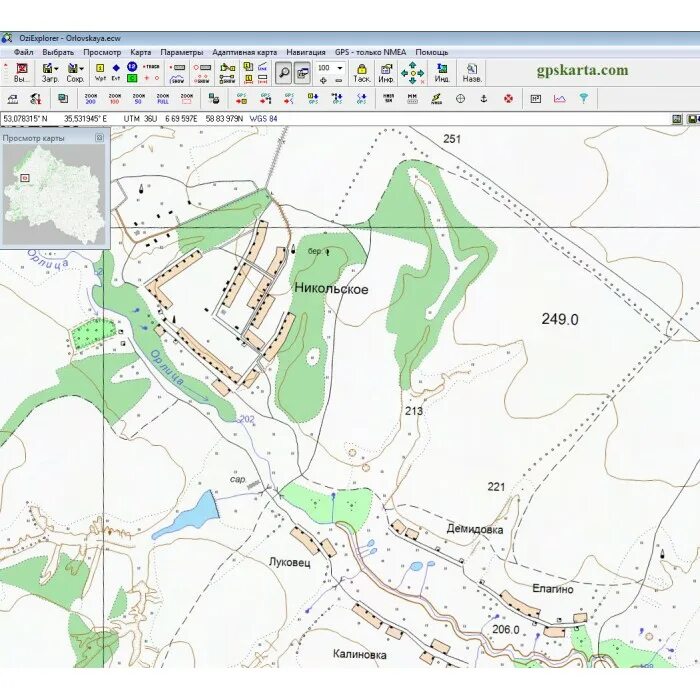This screenshot has width=700, height=700.
Task: Click the Инф. info icon
Action: [386, 73]
